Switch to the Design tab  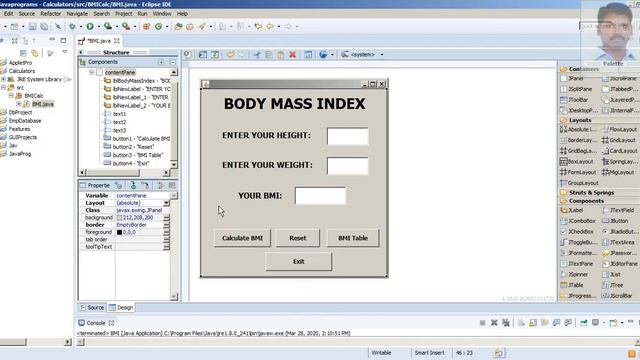121,307
